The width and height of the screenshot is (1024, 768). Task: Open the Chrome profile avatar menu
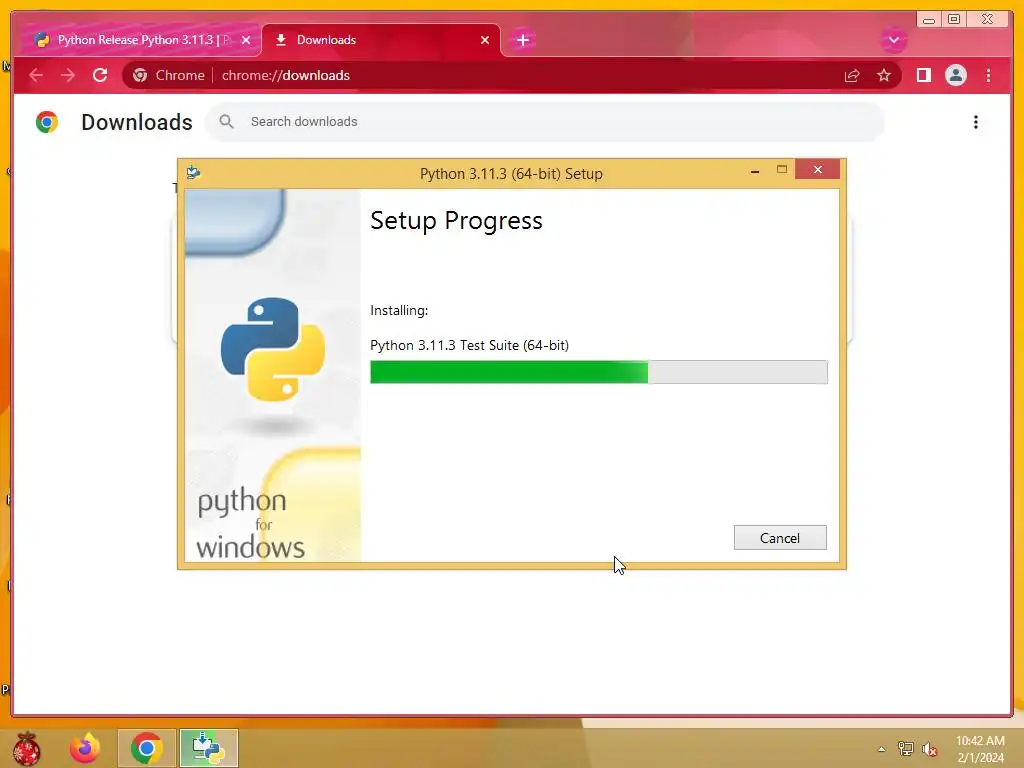[x=955, y=75]
